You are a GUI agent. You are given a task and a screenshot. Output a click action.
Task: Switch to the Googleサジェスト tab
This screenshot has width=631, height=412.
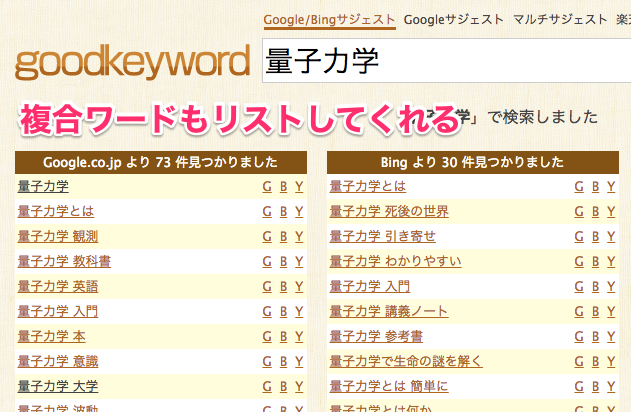click(x=453, y=19)
